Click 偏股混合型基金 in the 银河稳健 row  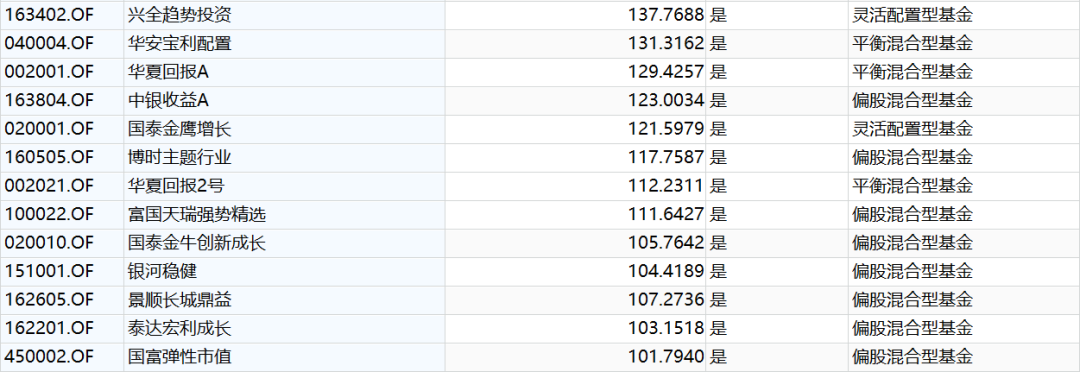point(912,271)
